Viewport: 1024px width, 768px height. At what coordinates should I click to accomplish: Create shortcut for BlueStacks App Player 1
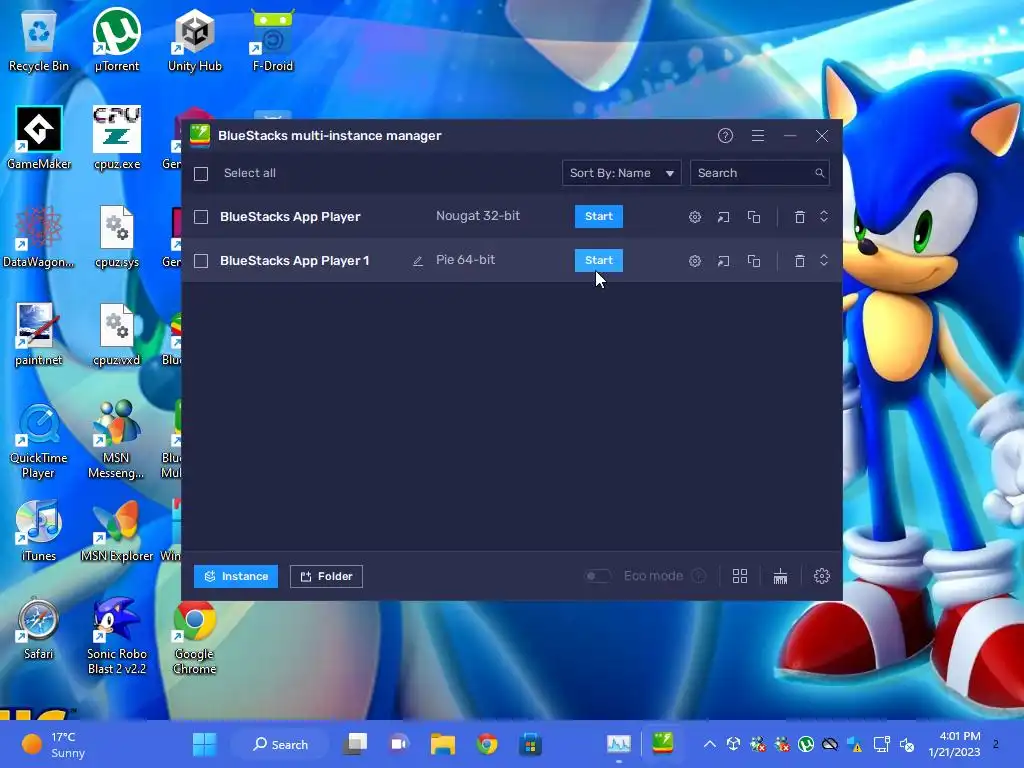click(x=724, y=261)
